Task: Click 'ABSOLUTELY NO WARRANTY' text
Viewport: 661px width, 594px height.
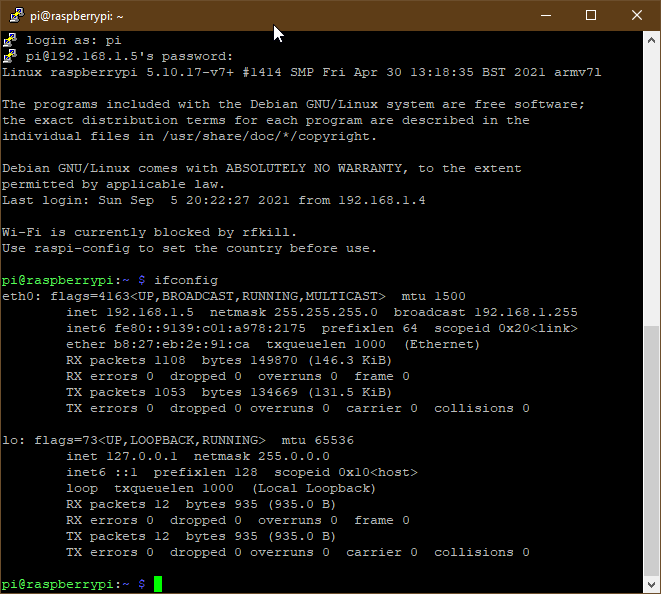Action: pos(314,168)
